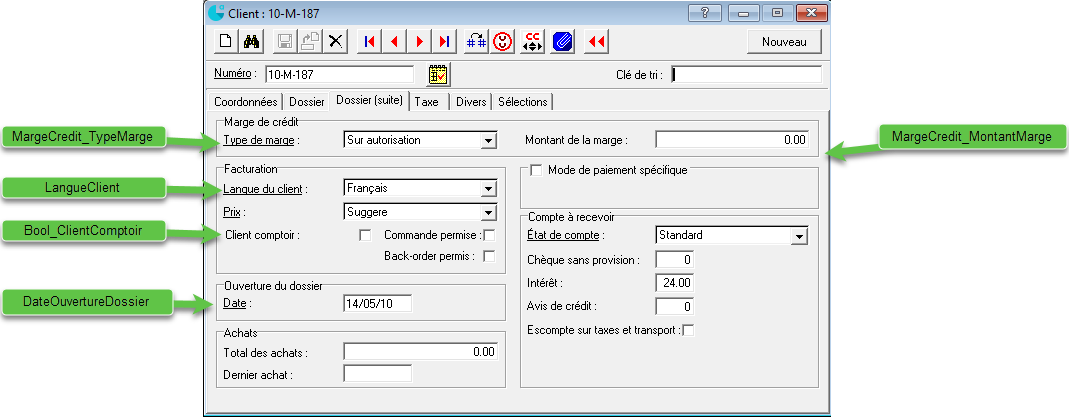Open attachments with the paperclip icon

click(562, 41)
